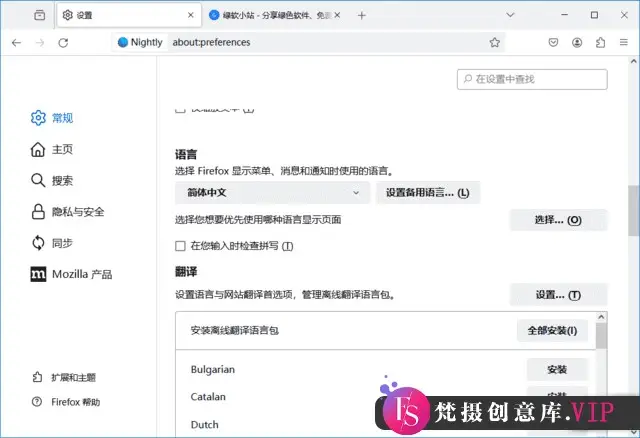Select 主页 in the sidebar

click(52, 149)
